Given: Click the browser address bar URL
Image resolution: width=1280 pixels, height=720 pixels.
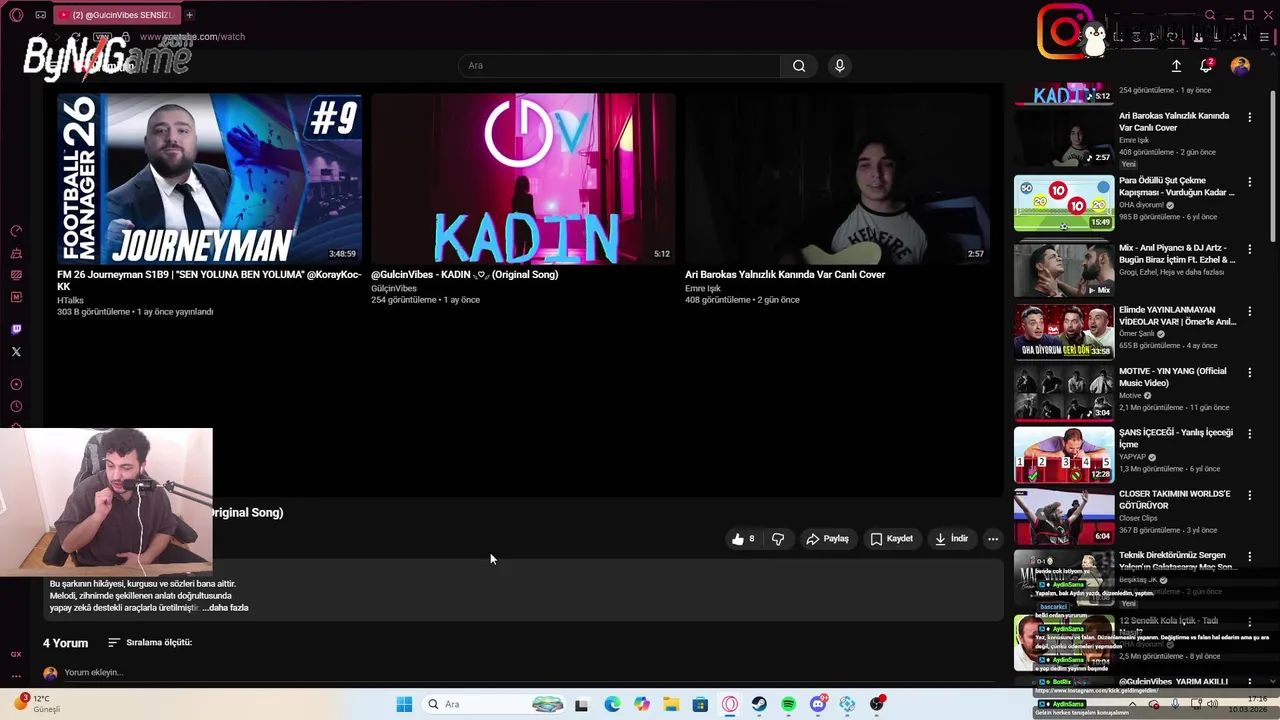Looking at the screenshot, I should [x=192, y=37].
